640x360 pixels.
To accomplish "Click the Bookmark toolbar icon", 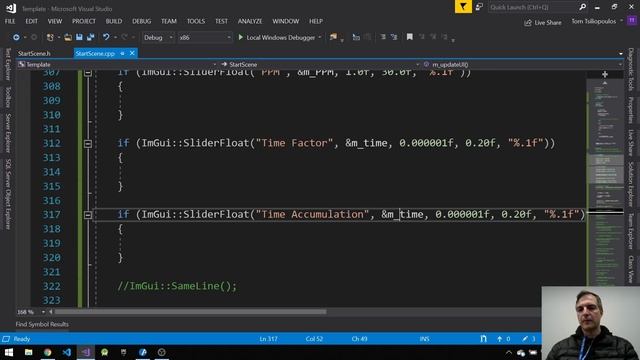I will click(409, 37).
